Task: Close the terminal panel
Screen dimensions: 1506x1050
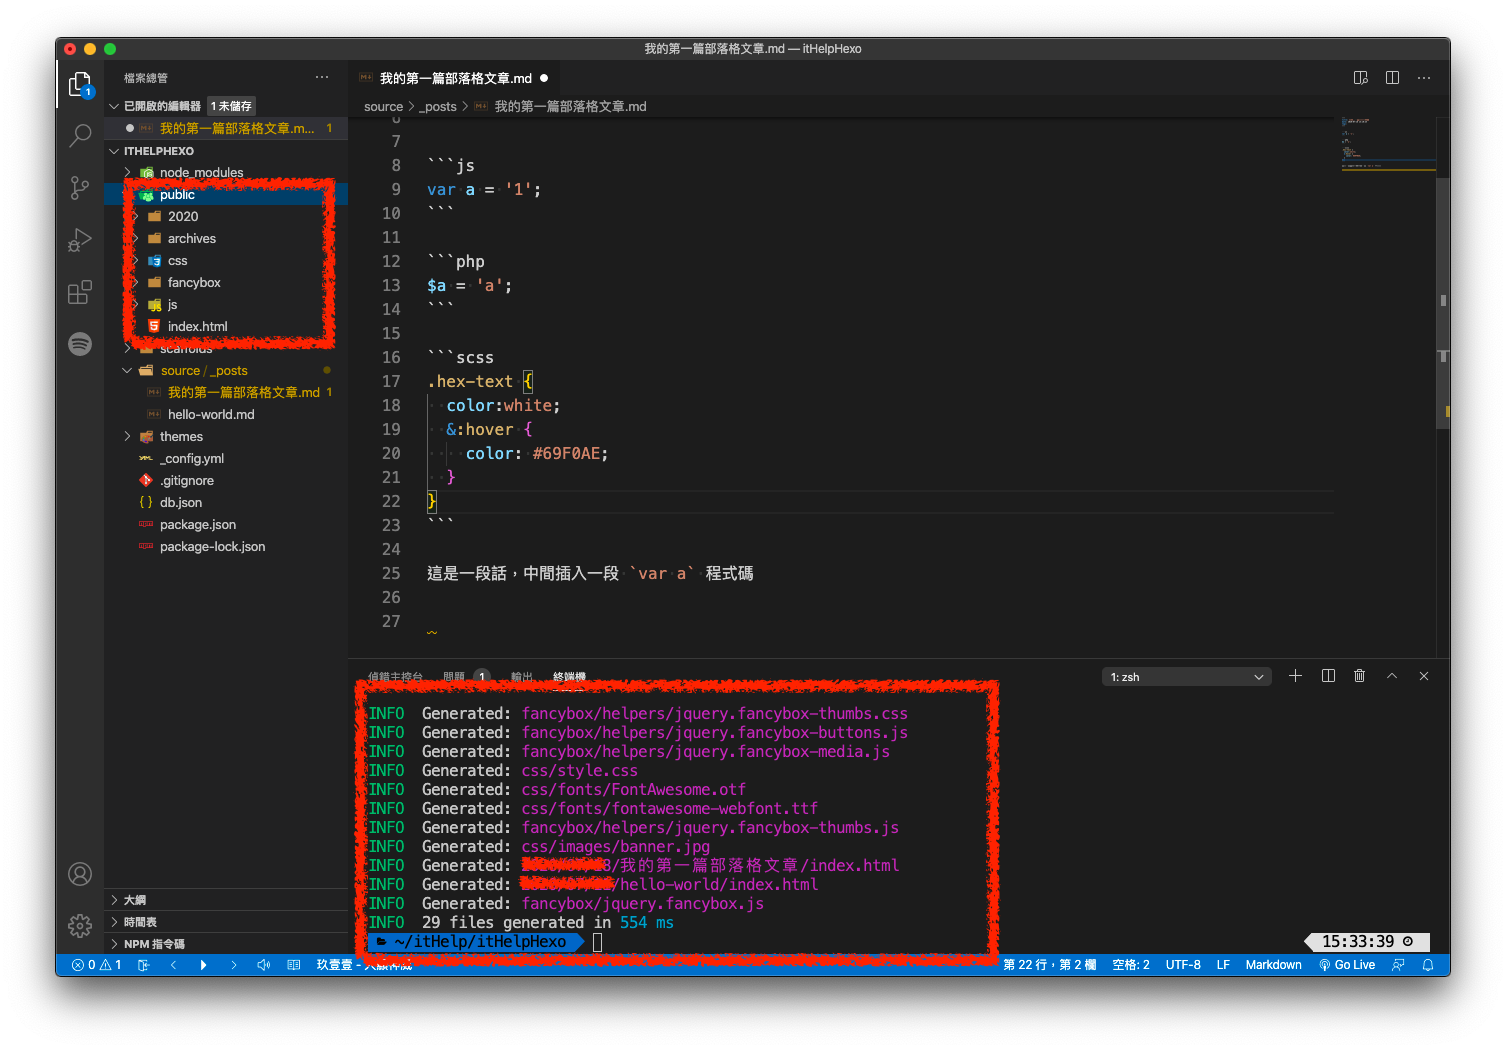Action: (x=1424, y=676)
